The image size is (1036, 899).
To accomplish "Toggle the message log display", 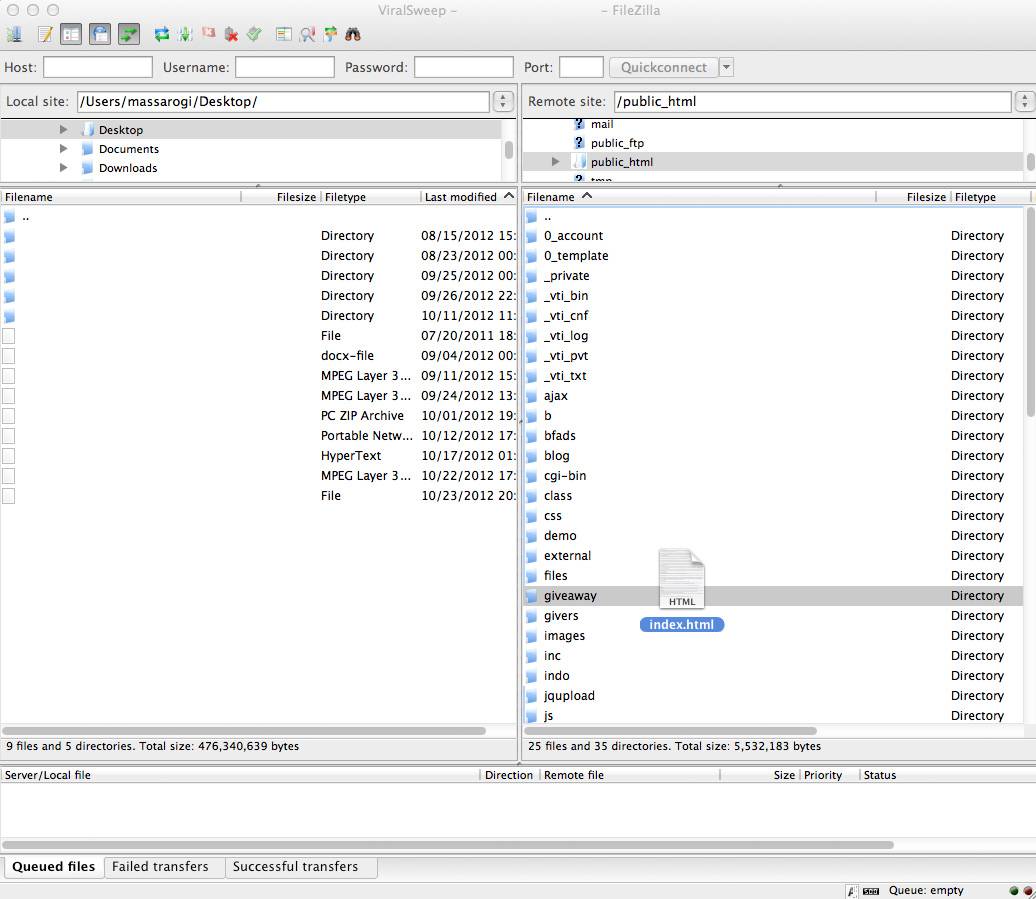I will click(x=45, y=34).
